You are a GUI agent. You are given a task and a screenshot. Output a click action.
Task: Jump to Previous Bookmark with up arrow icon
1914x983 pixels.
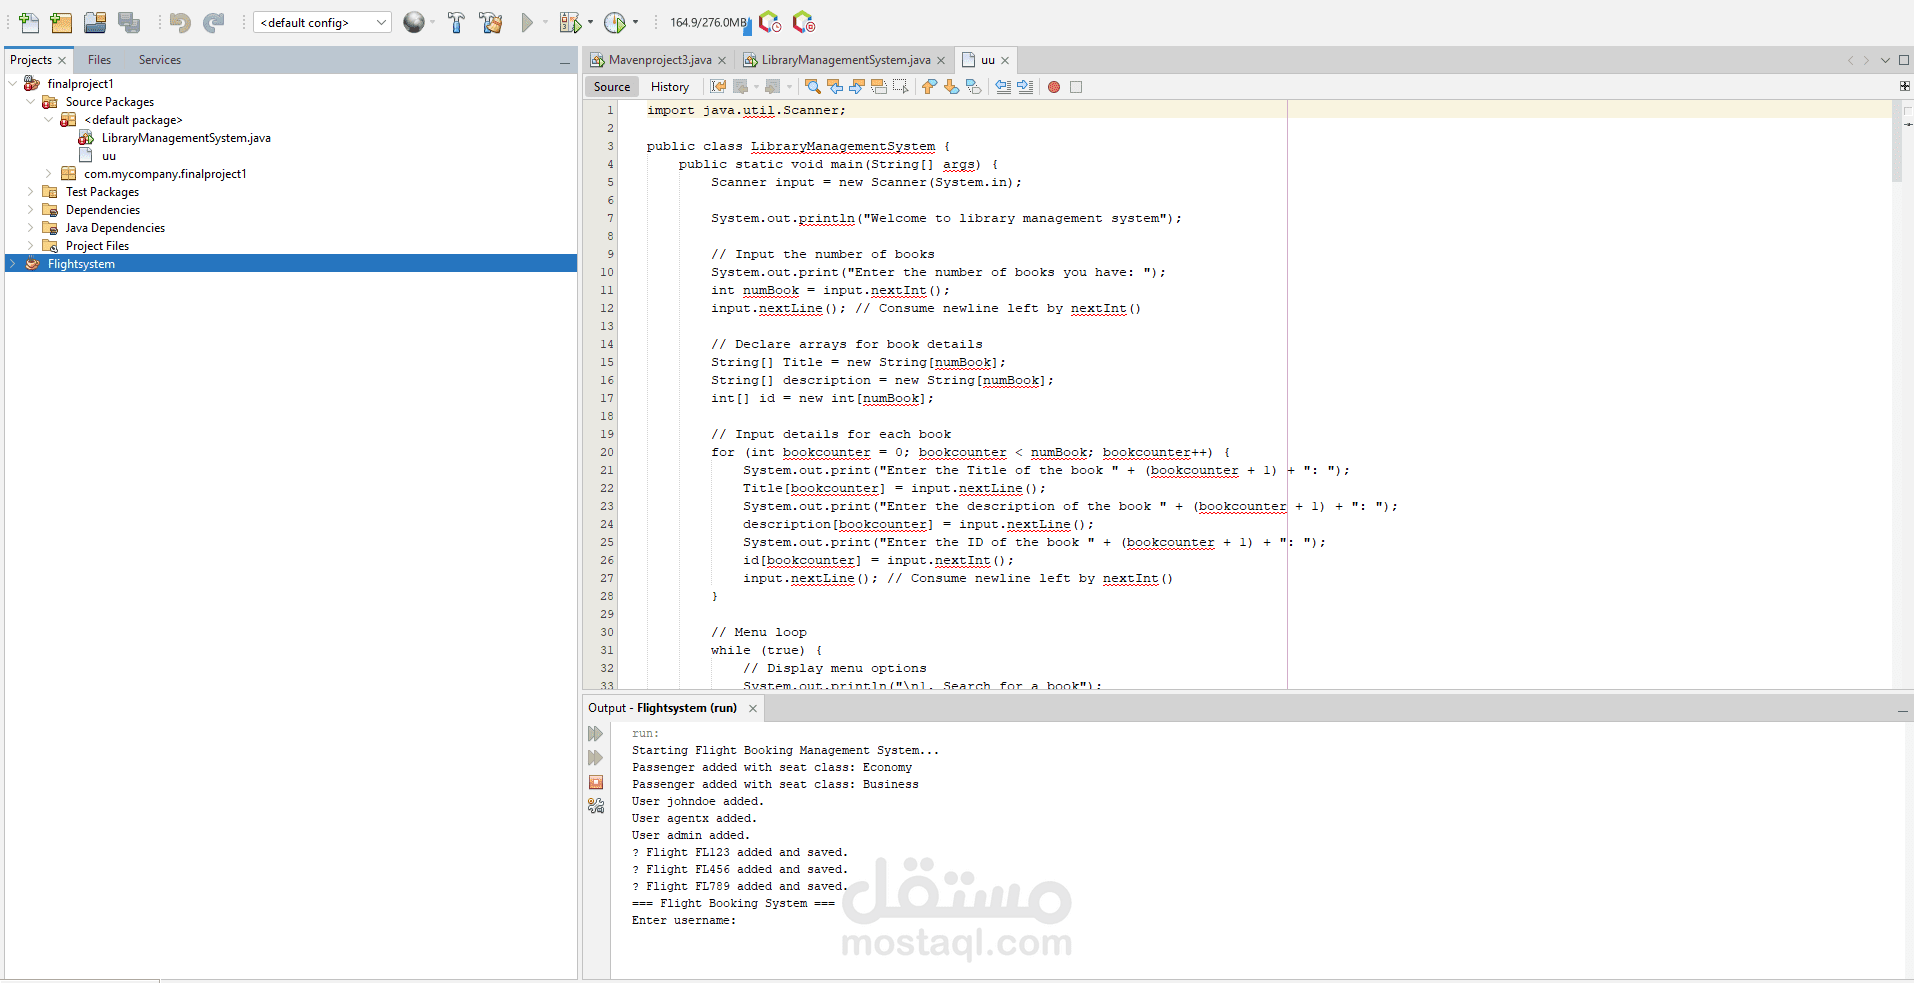[x=929, y=87]
